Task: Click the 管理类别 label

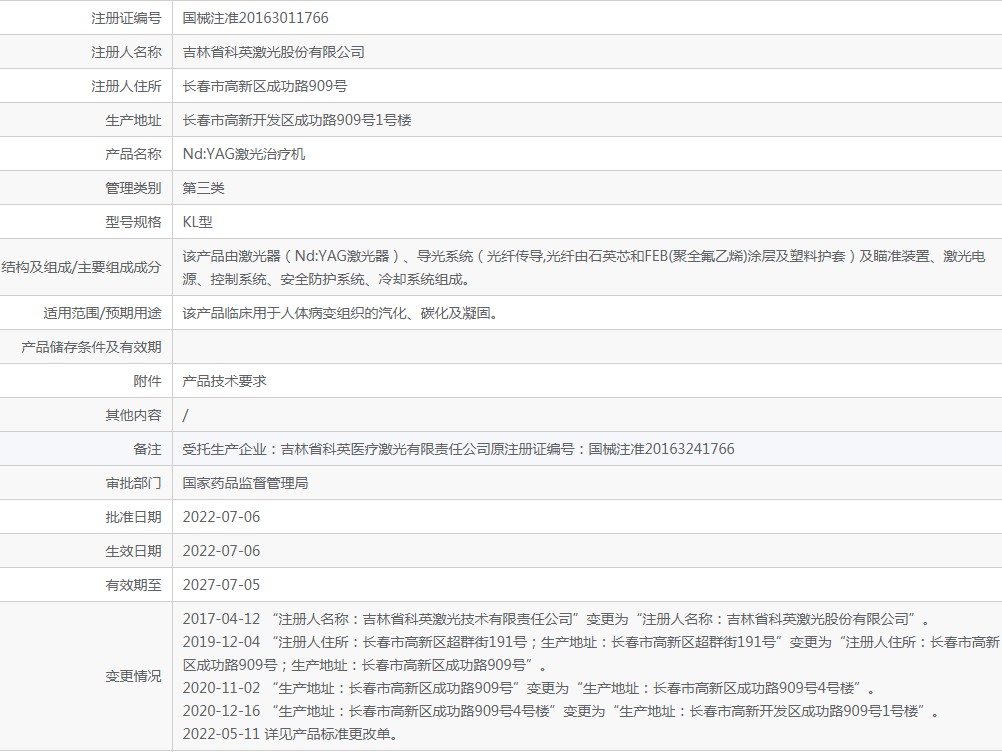Action: (x=134, y=188)
